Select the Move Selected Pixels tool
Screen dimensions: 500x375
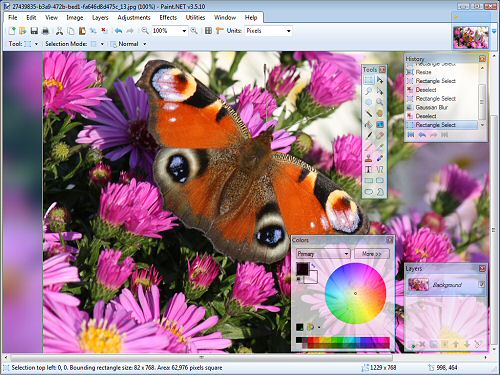click(x=380, y=80)
